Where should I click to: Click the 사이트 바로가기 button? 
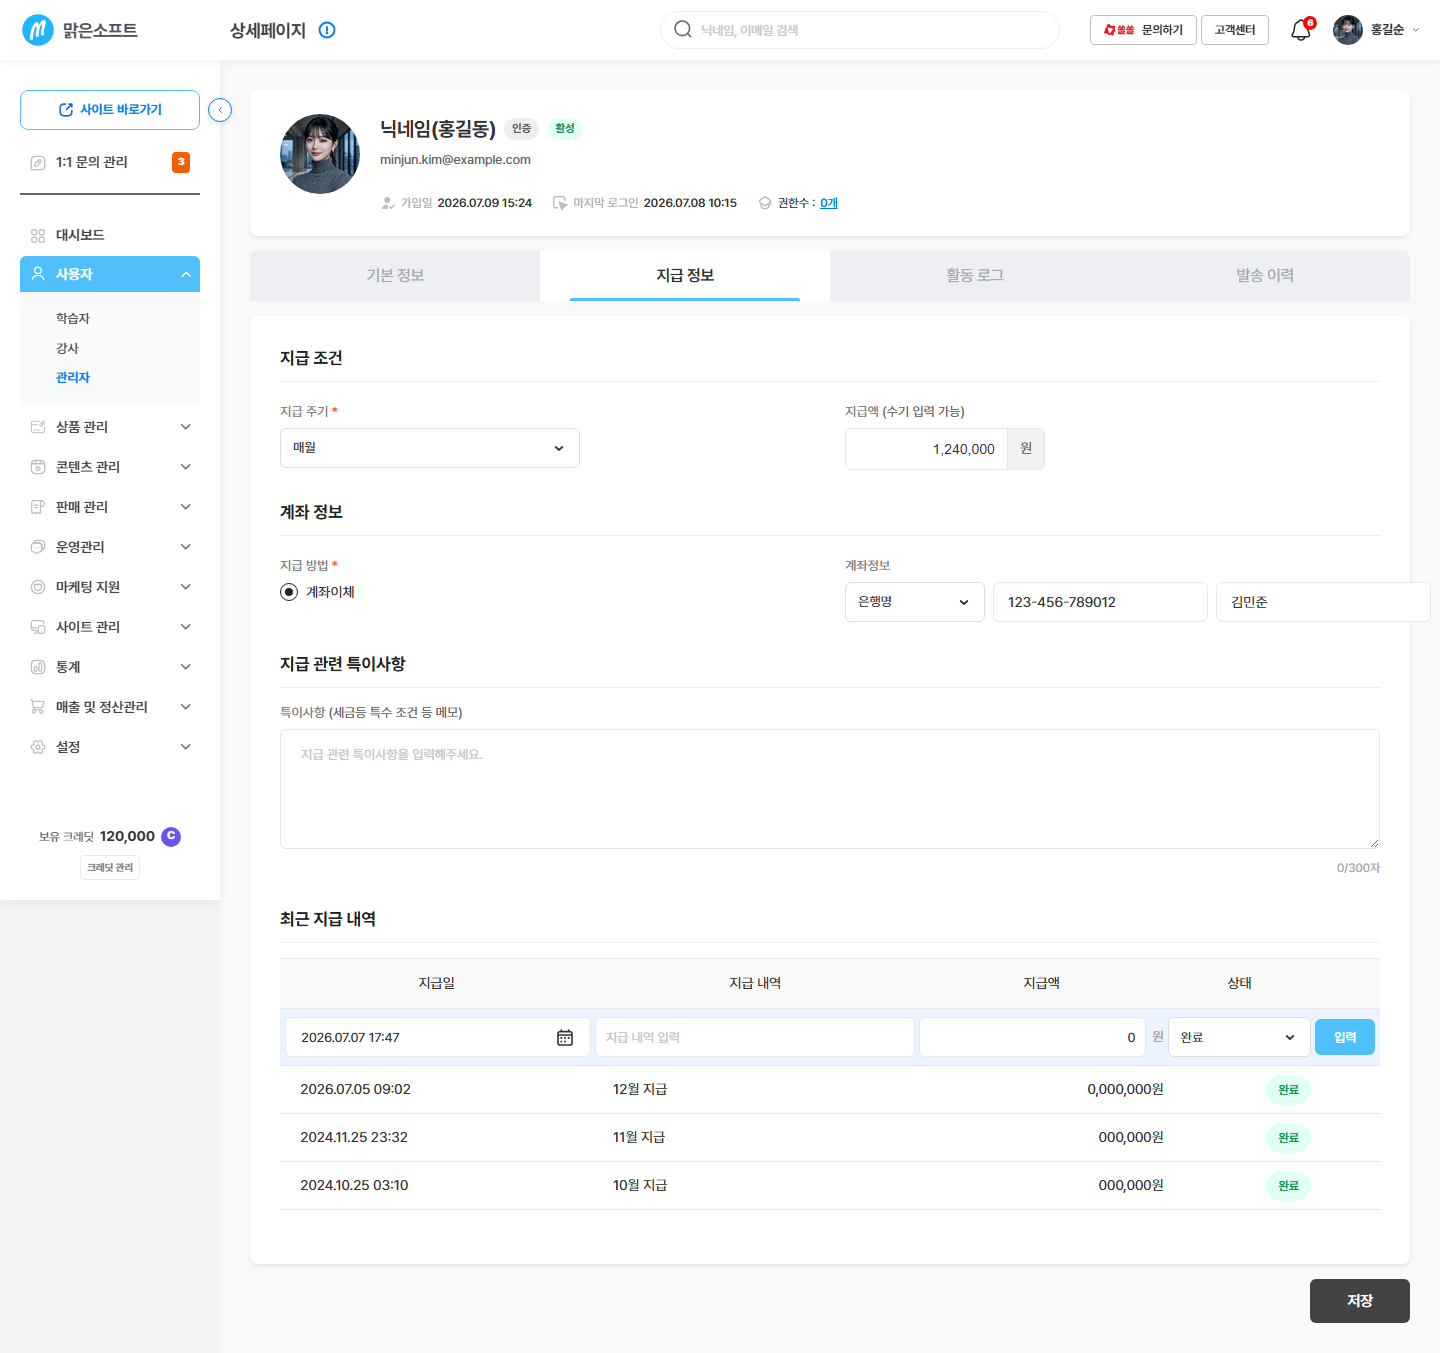pos(110,110)
